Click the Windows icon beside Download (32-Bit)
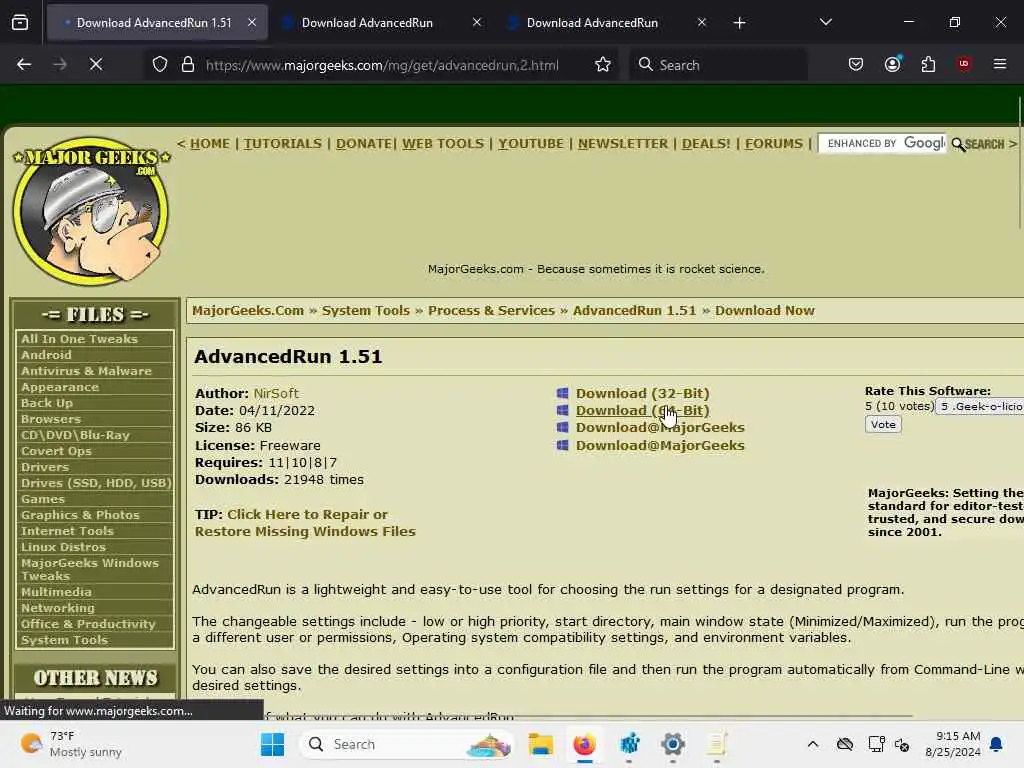The width and height of the screenshot is (1024, 768). point(562,393)
